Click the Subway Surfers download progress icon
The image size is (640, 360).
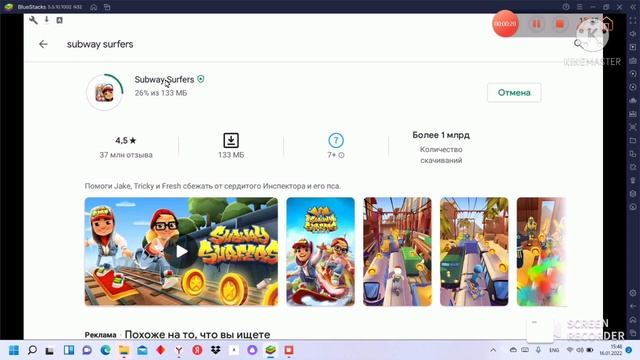point(104,93)
